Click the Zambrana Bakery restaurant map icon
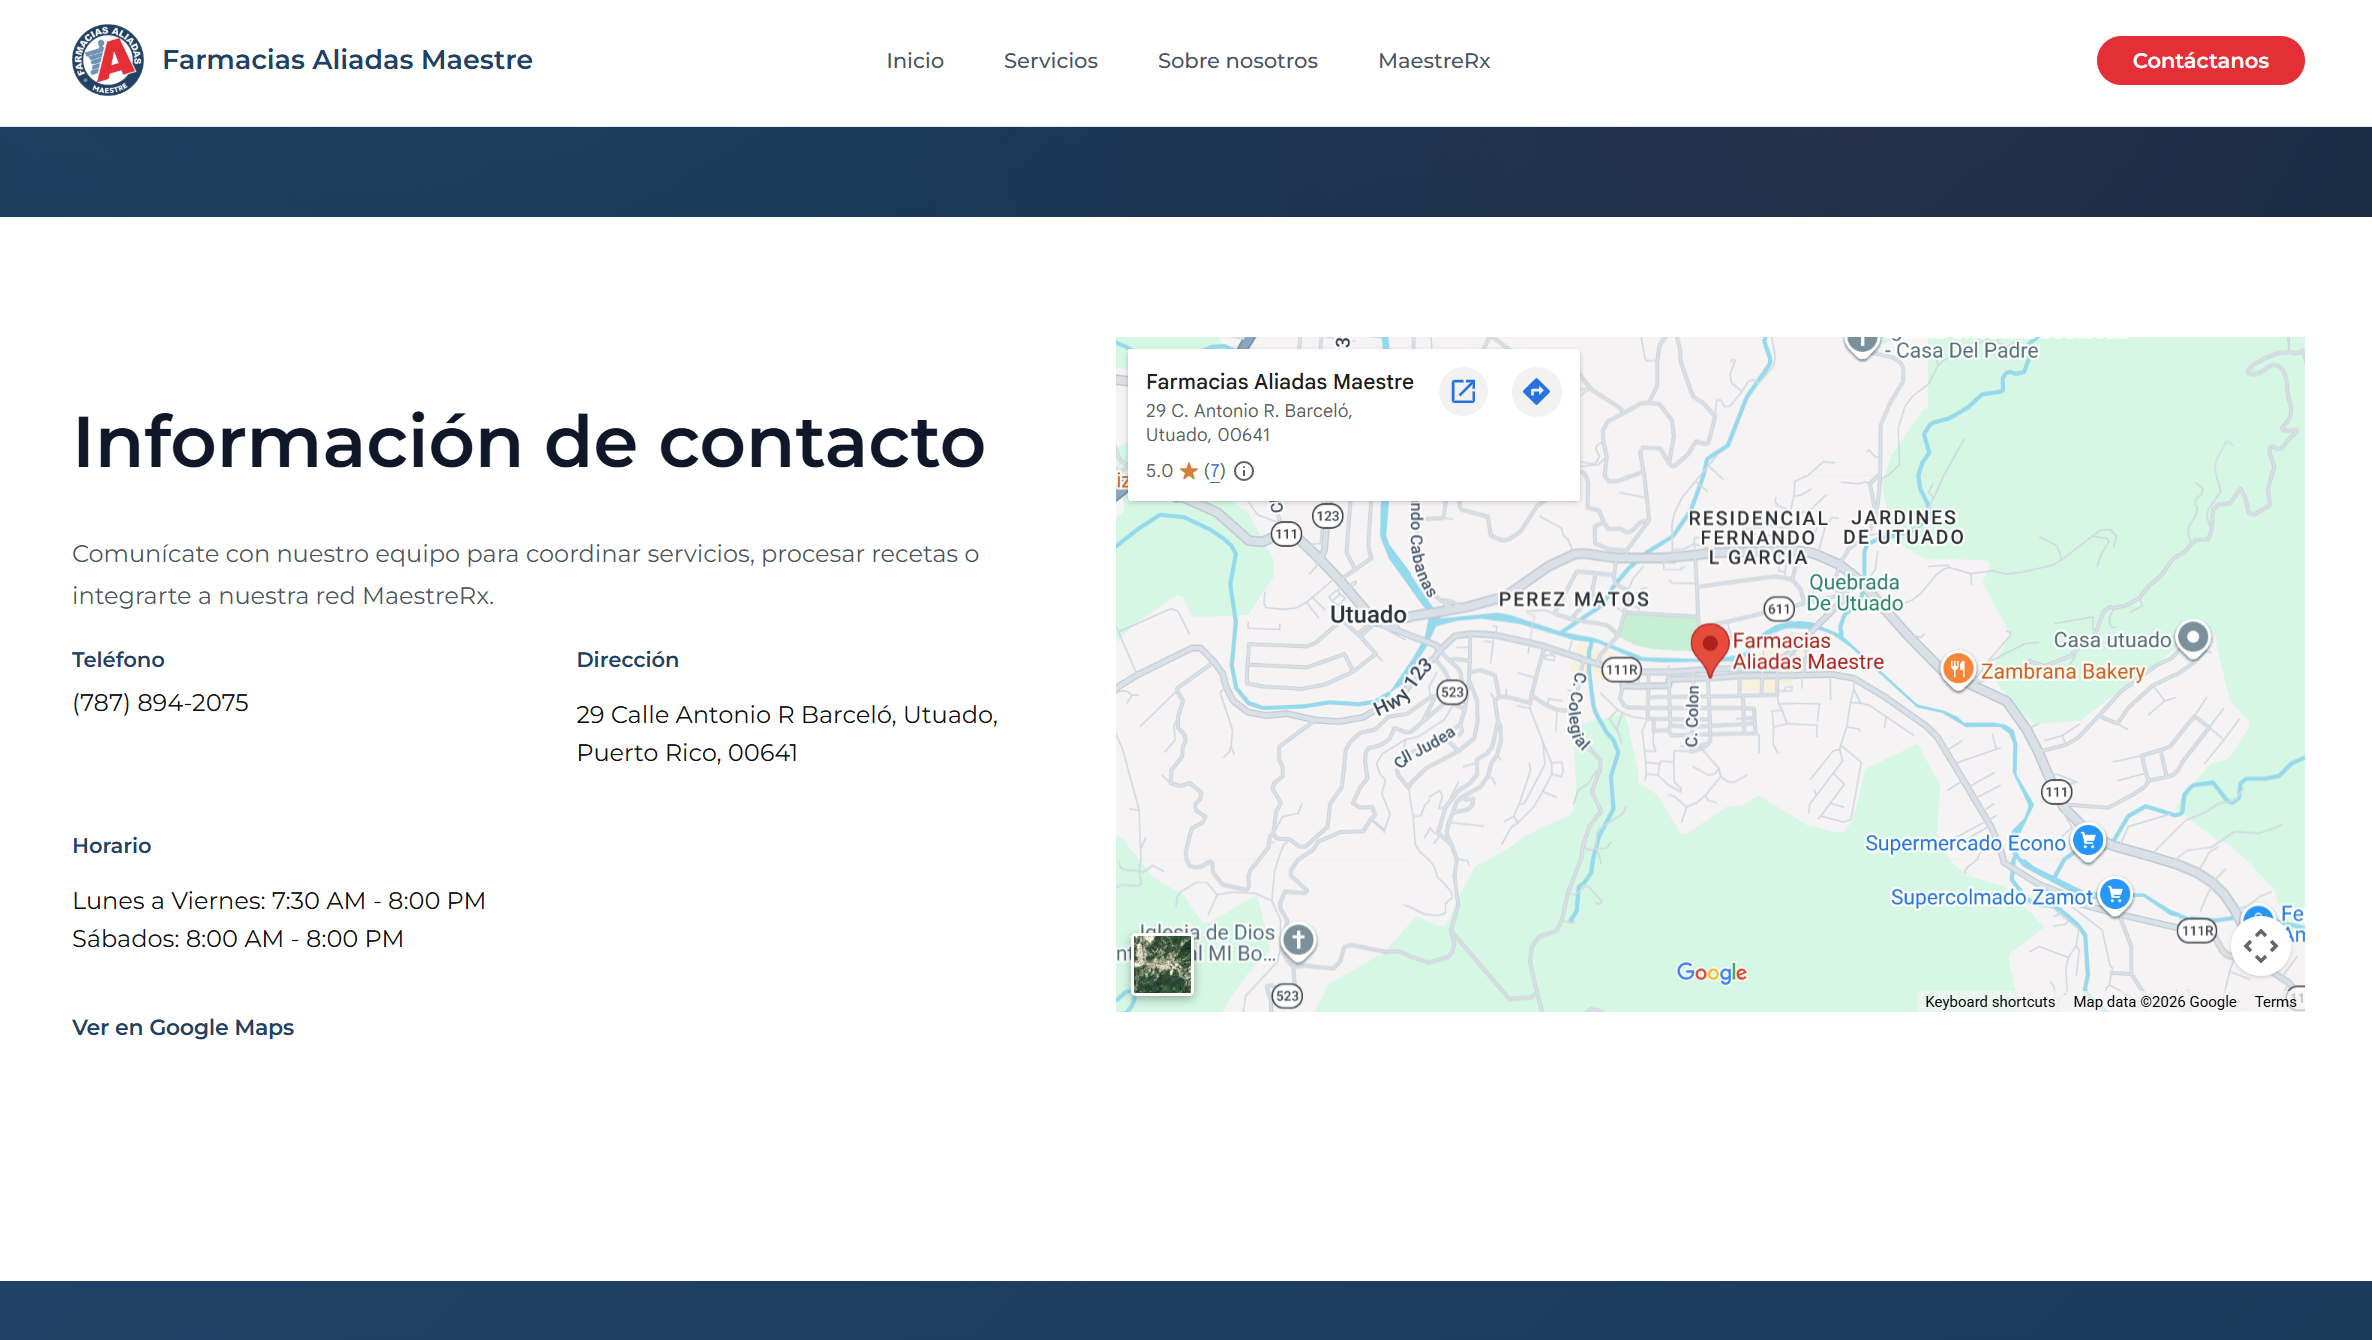The width and height of the screenshot is (2372, 1340). (1957, 669)
